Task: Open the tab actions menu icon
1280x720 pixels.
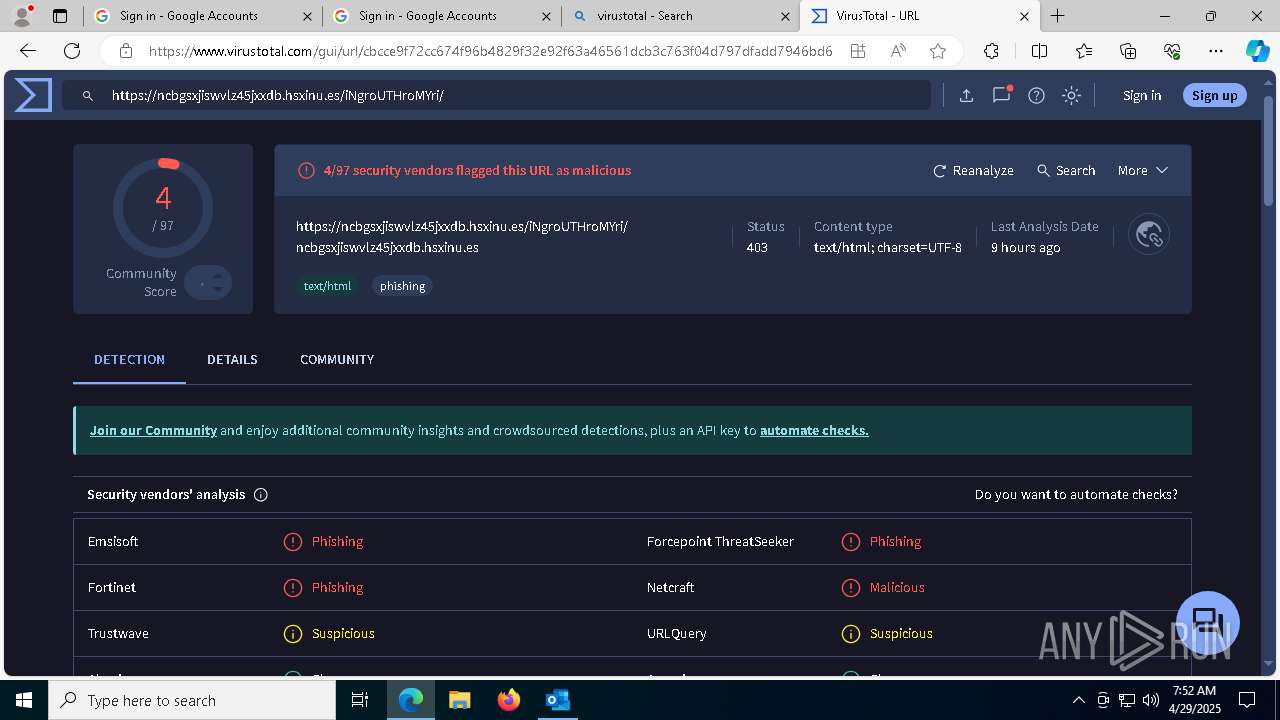Action: 60,16
